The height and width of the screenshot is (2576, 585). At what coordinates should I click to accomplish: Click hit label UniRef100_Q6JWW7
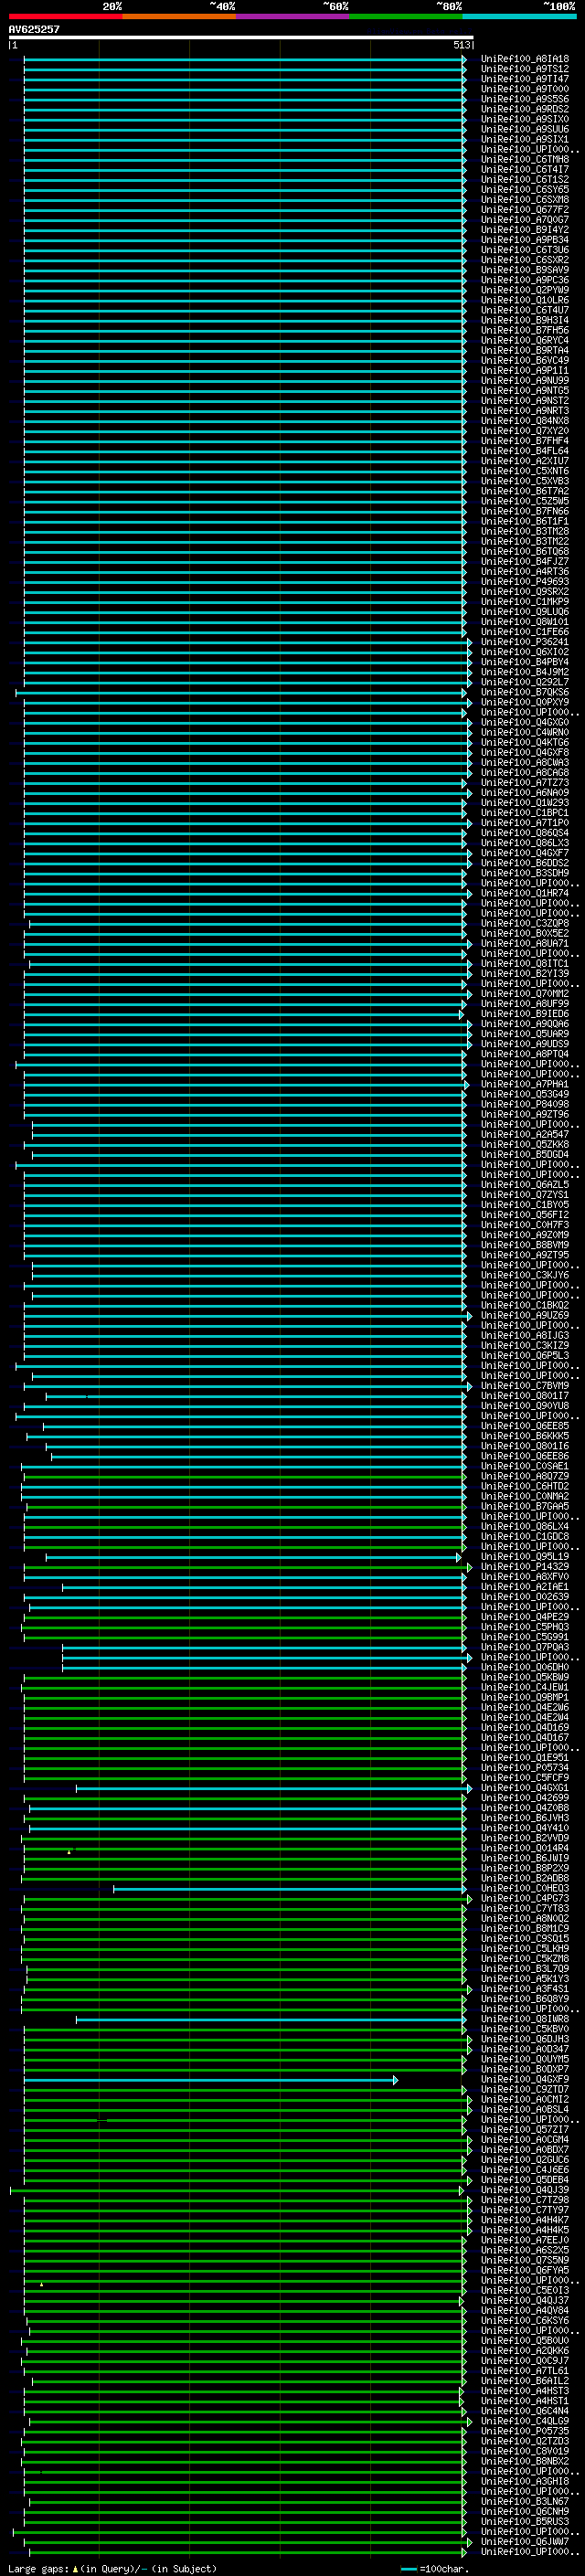(525, 2541)
